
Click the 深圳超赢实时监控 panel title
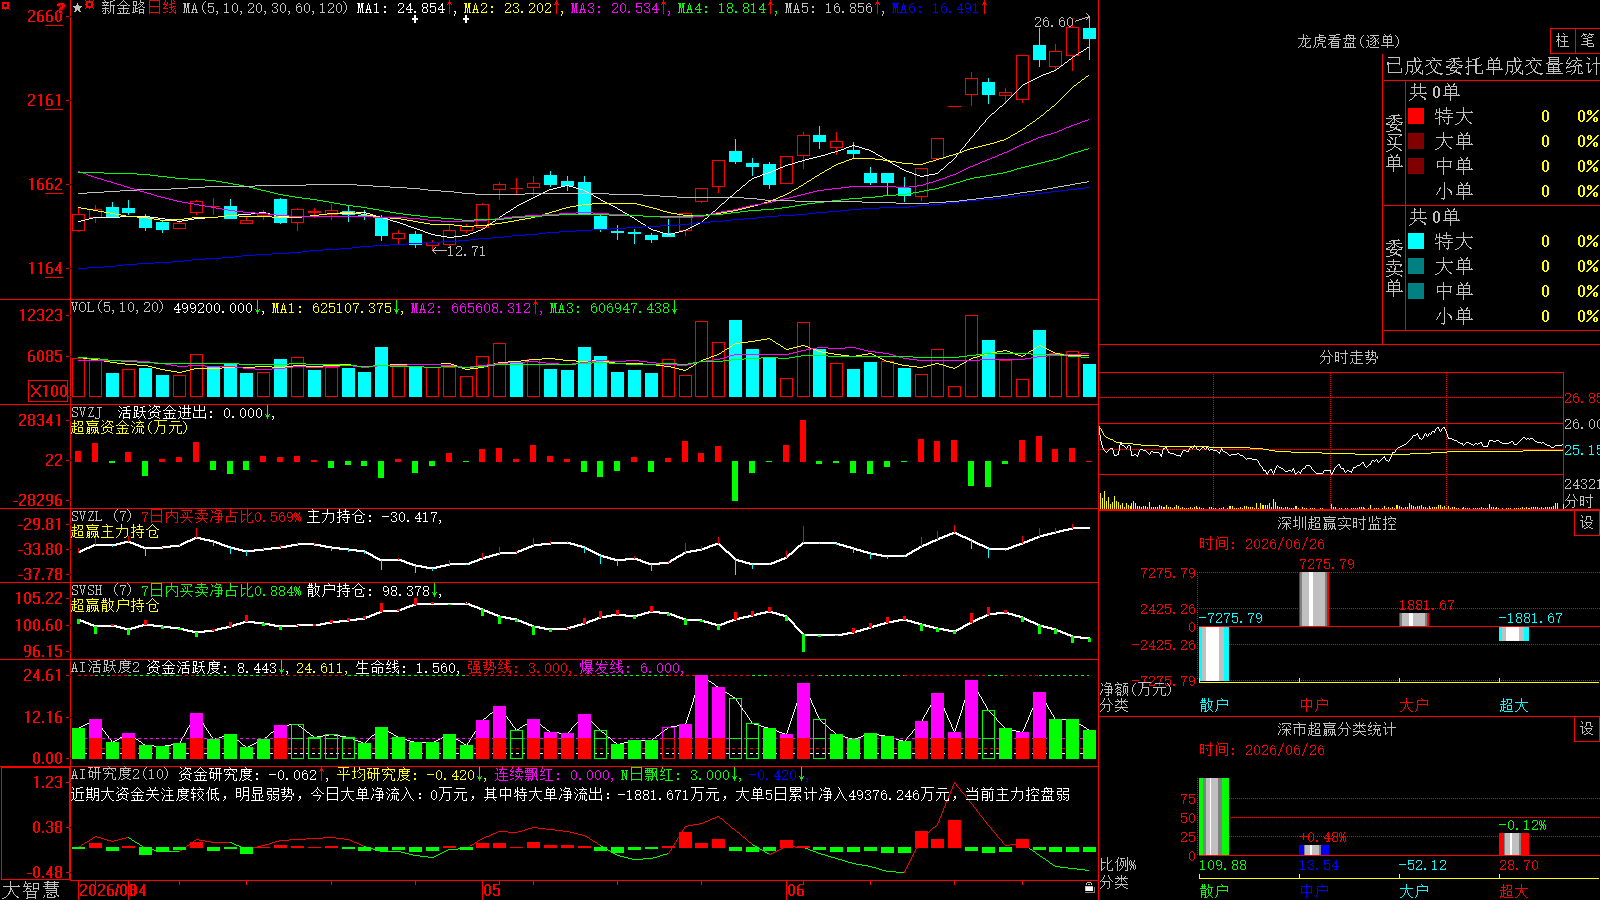click(x=1336, y=523)
